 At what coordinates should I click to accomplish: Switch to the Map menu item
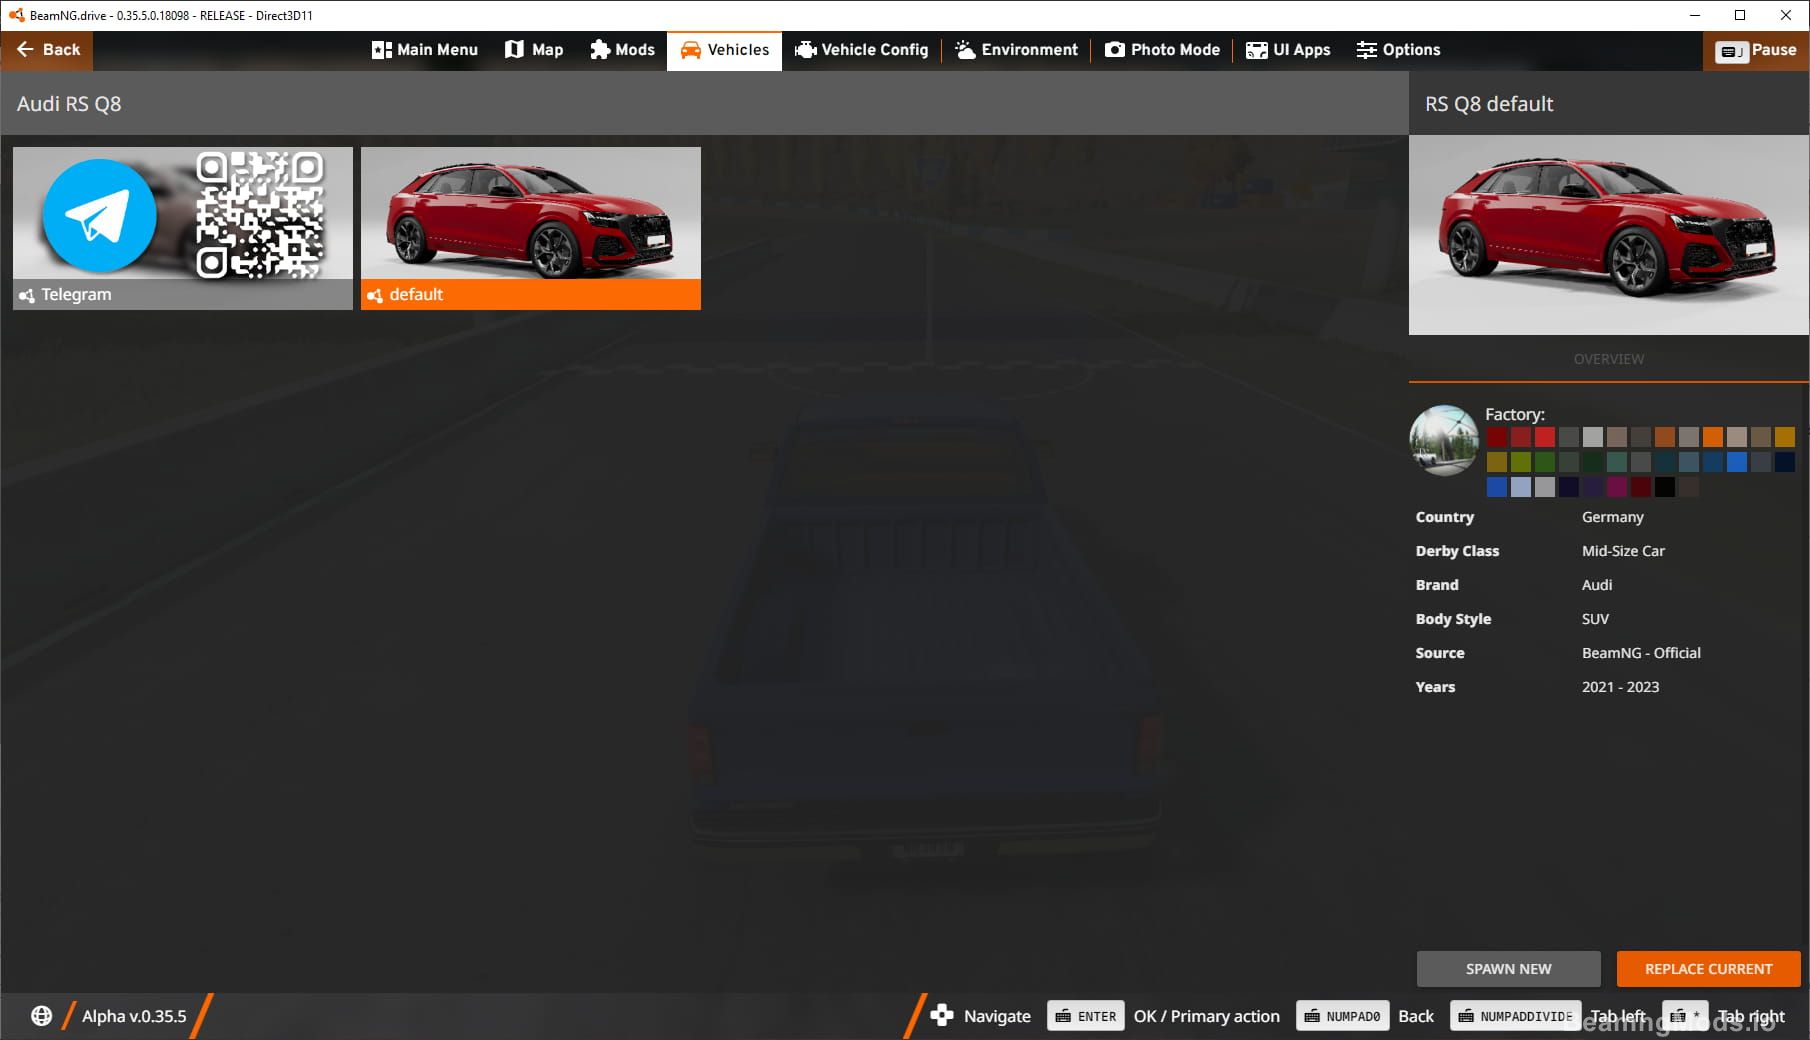pyautogui.click(x=534, y=50)
